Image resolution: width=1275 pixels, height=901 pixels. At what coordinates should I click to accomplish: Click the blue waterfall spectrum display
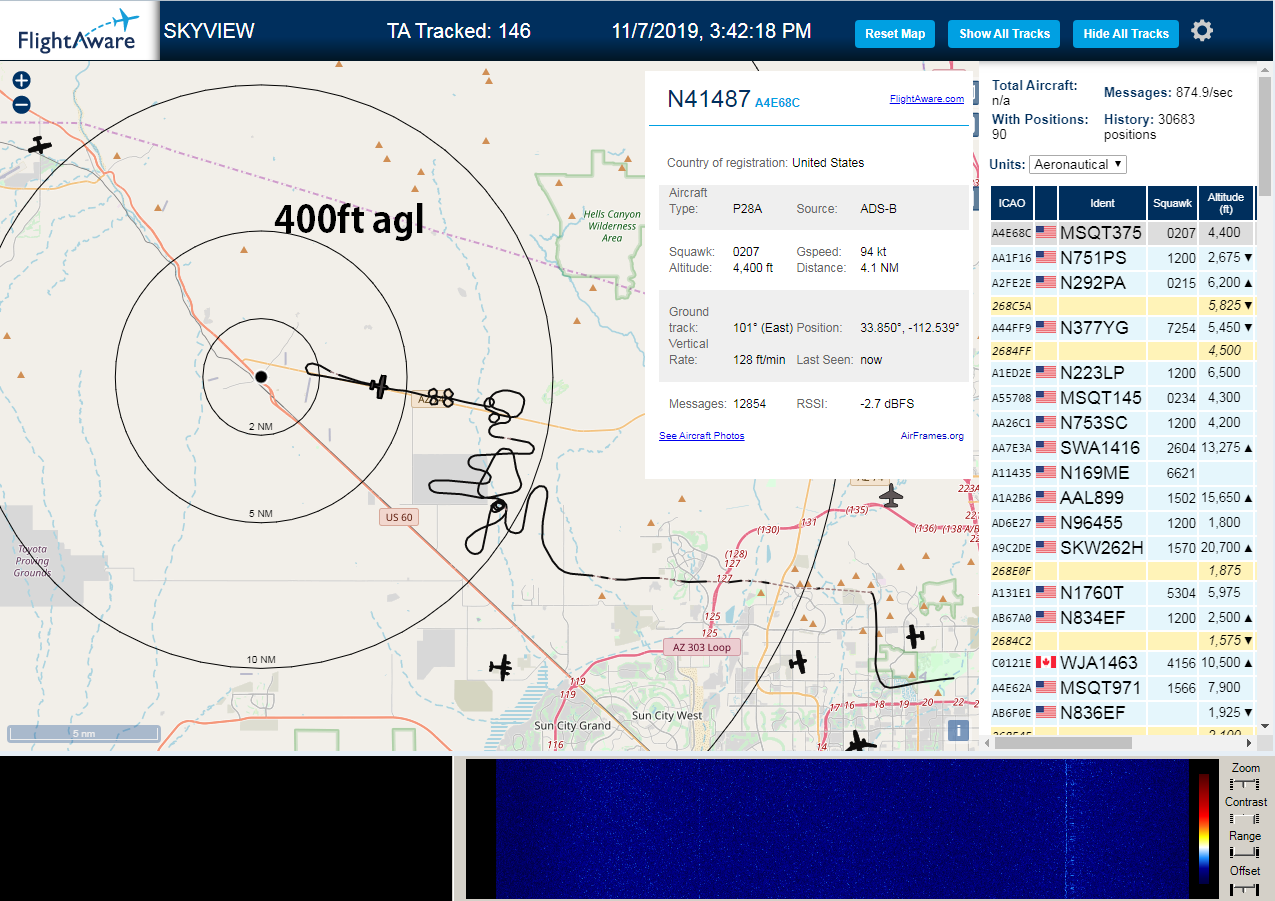(x=840, y=828)
